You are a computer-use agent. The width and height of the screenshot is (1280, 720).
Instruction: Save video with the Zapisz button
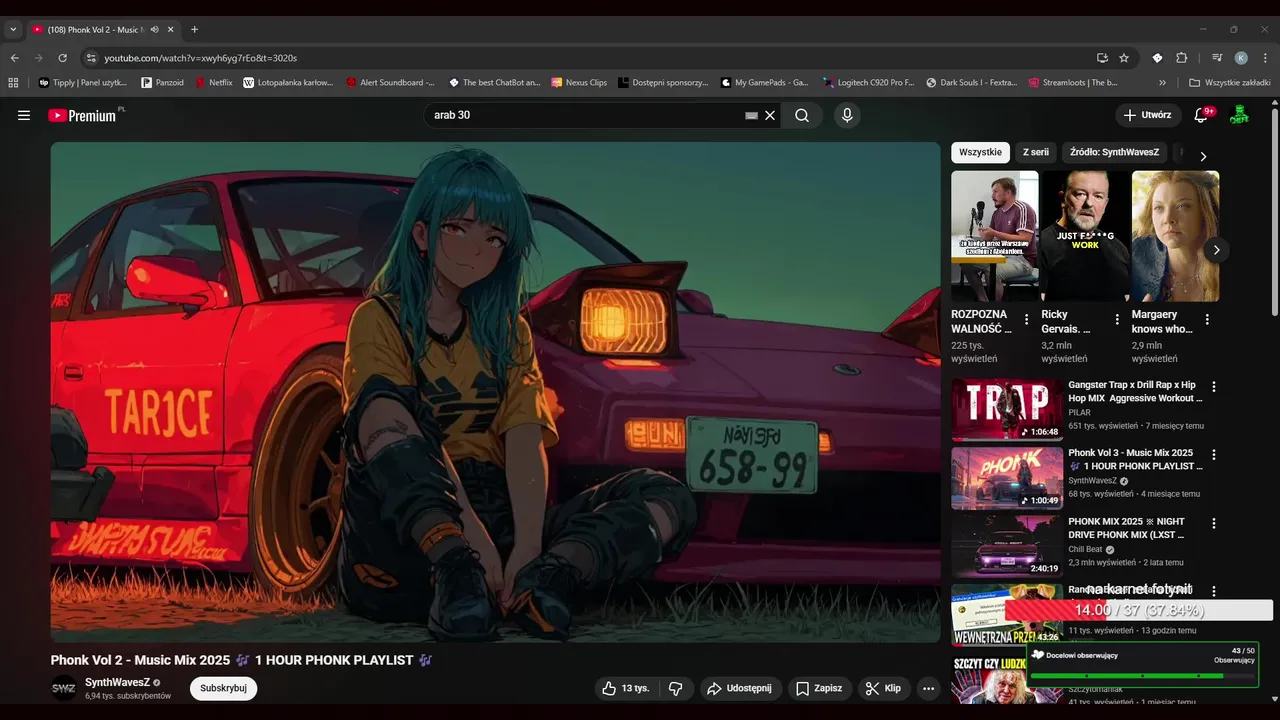(819, 688)
